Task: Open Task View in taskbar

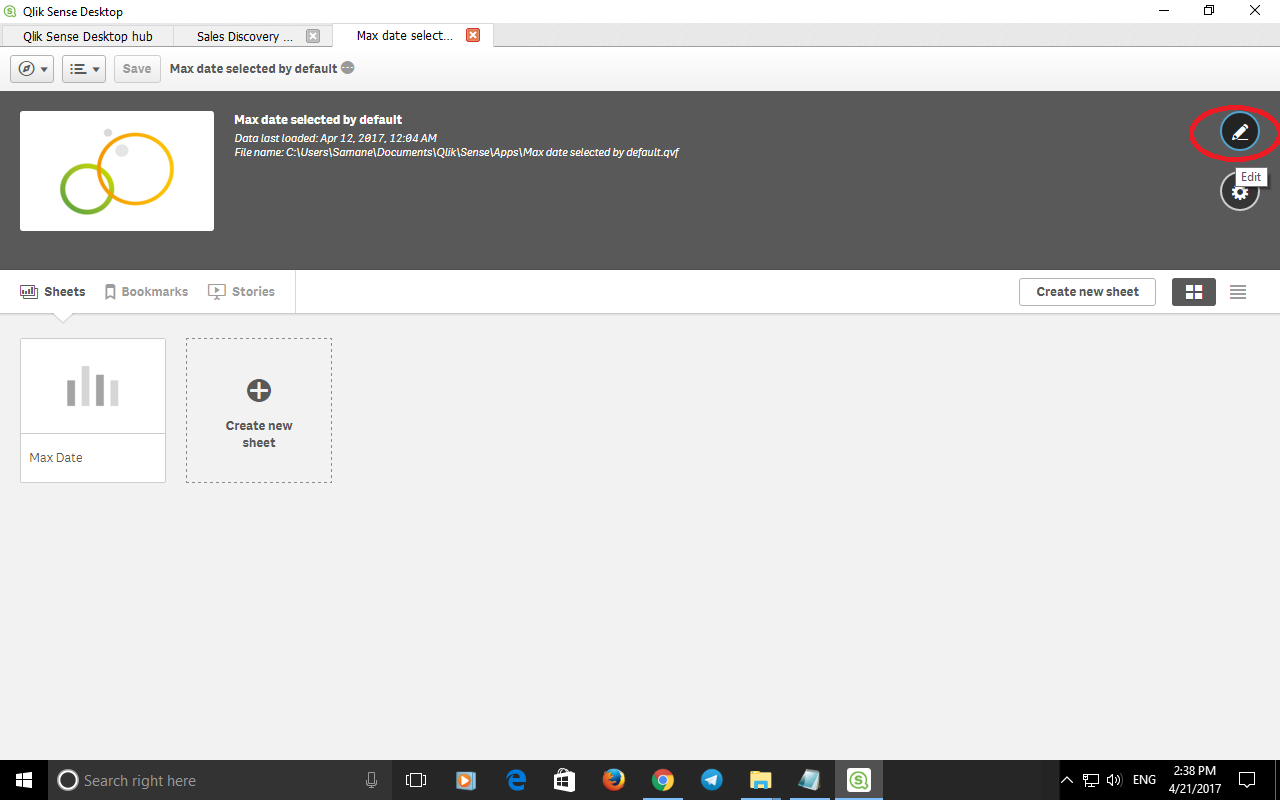Action: pyautogui.click(x=416, y=780)
